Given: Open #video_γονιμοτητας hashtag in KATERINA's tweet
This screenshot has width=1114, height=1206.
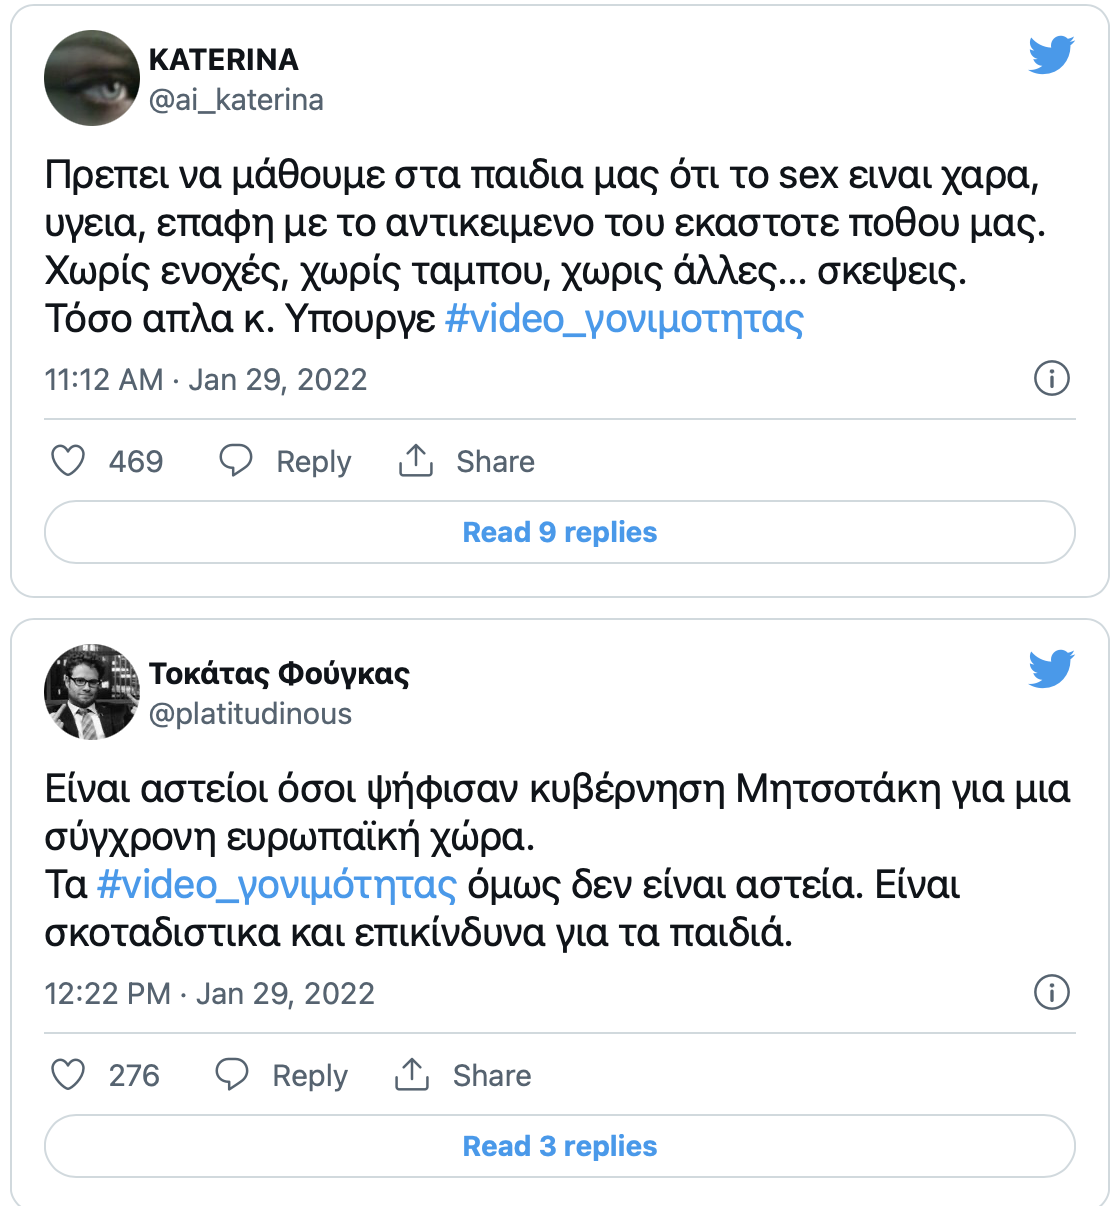Looking at the screenshot, I should pos(624,320).
